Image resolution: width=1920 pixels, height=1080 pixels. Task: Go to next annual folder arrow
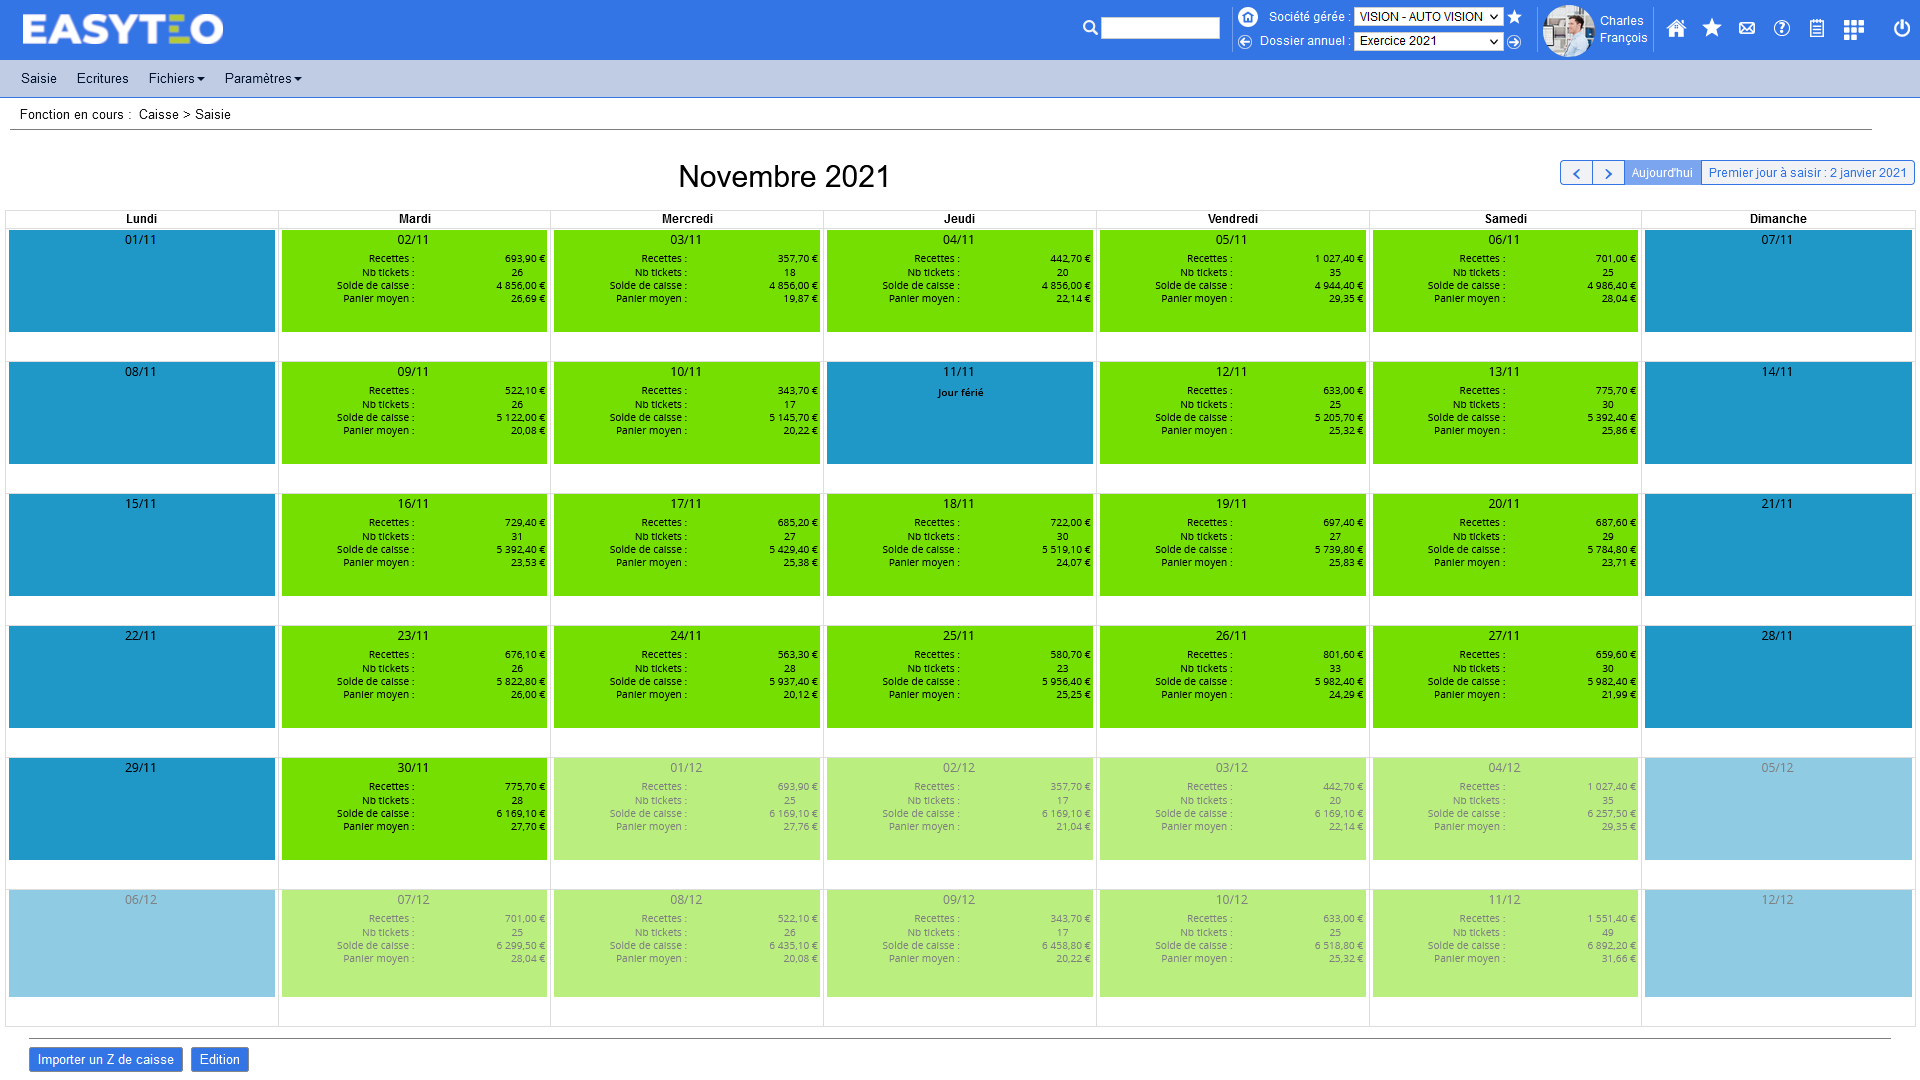point(1514,42)
